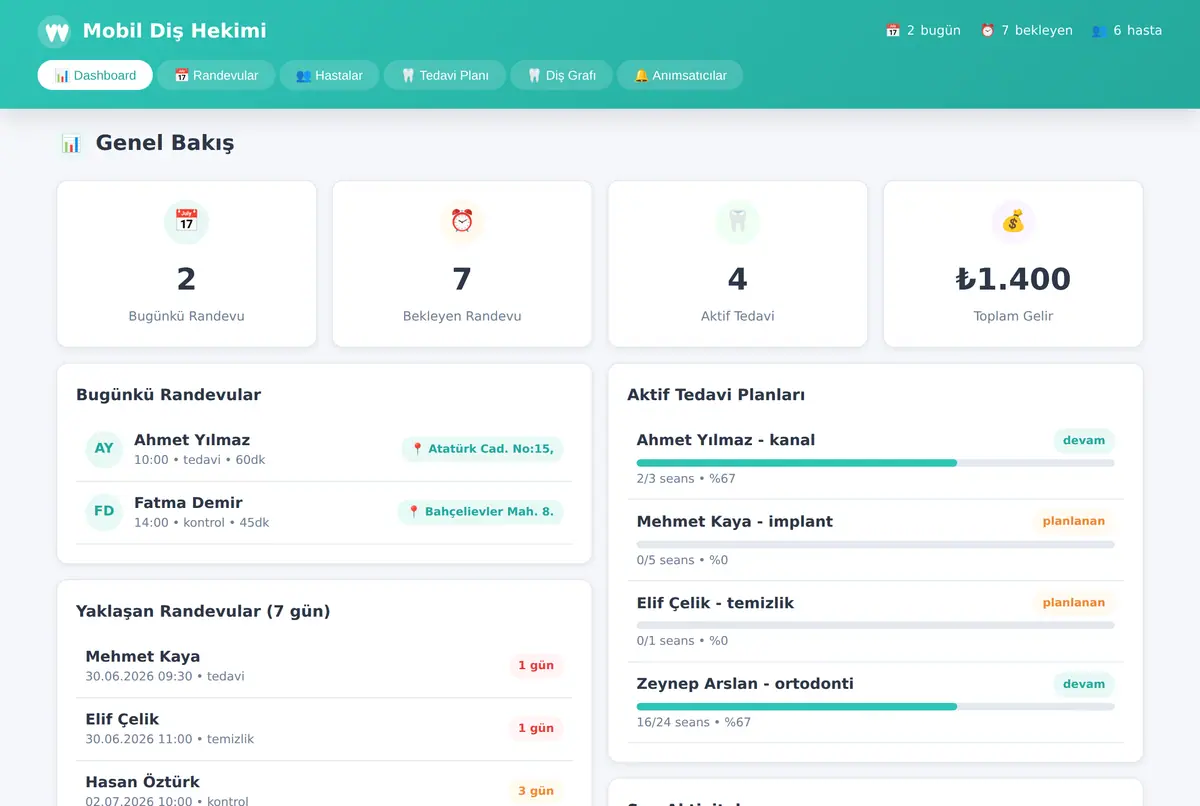1200x806 pixels.
Task: Click the '14:00 • kontrol • 45dk' text
Action: tap(202, 522)
